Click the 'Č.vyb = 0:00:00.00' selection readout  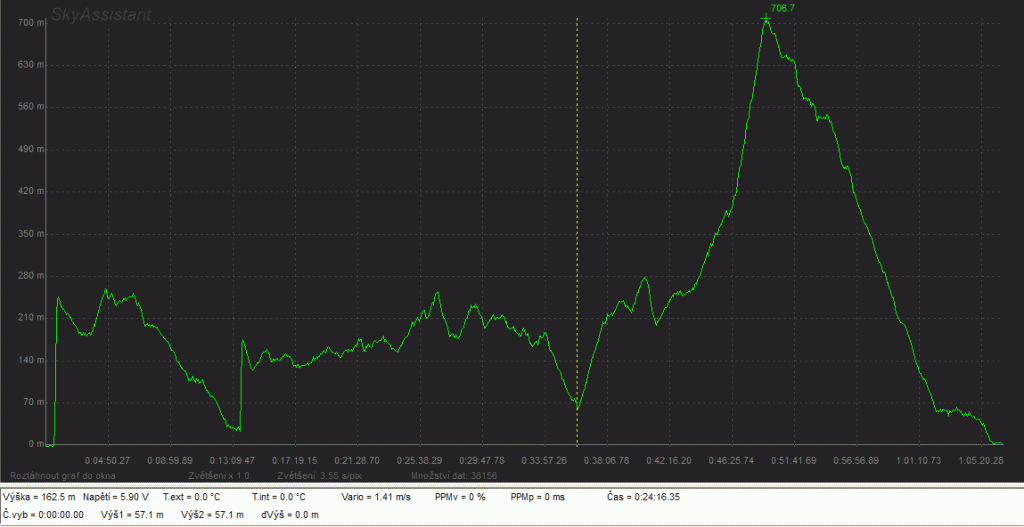[x=44, y=515]
